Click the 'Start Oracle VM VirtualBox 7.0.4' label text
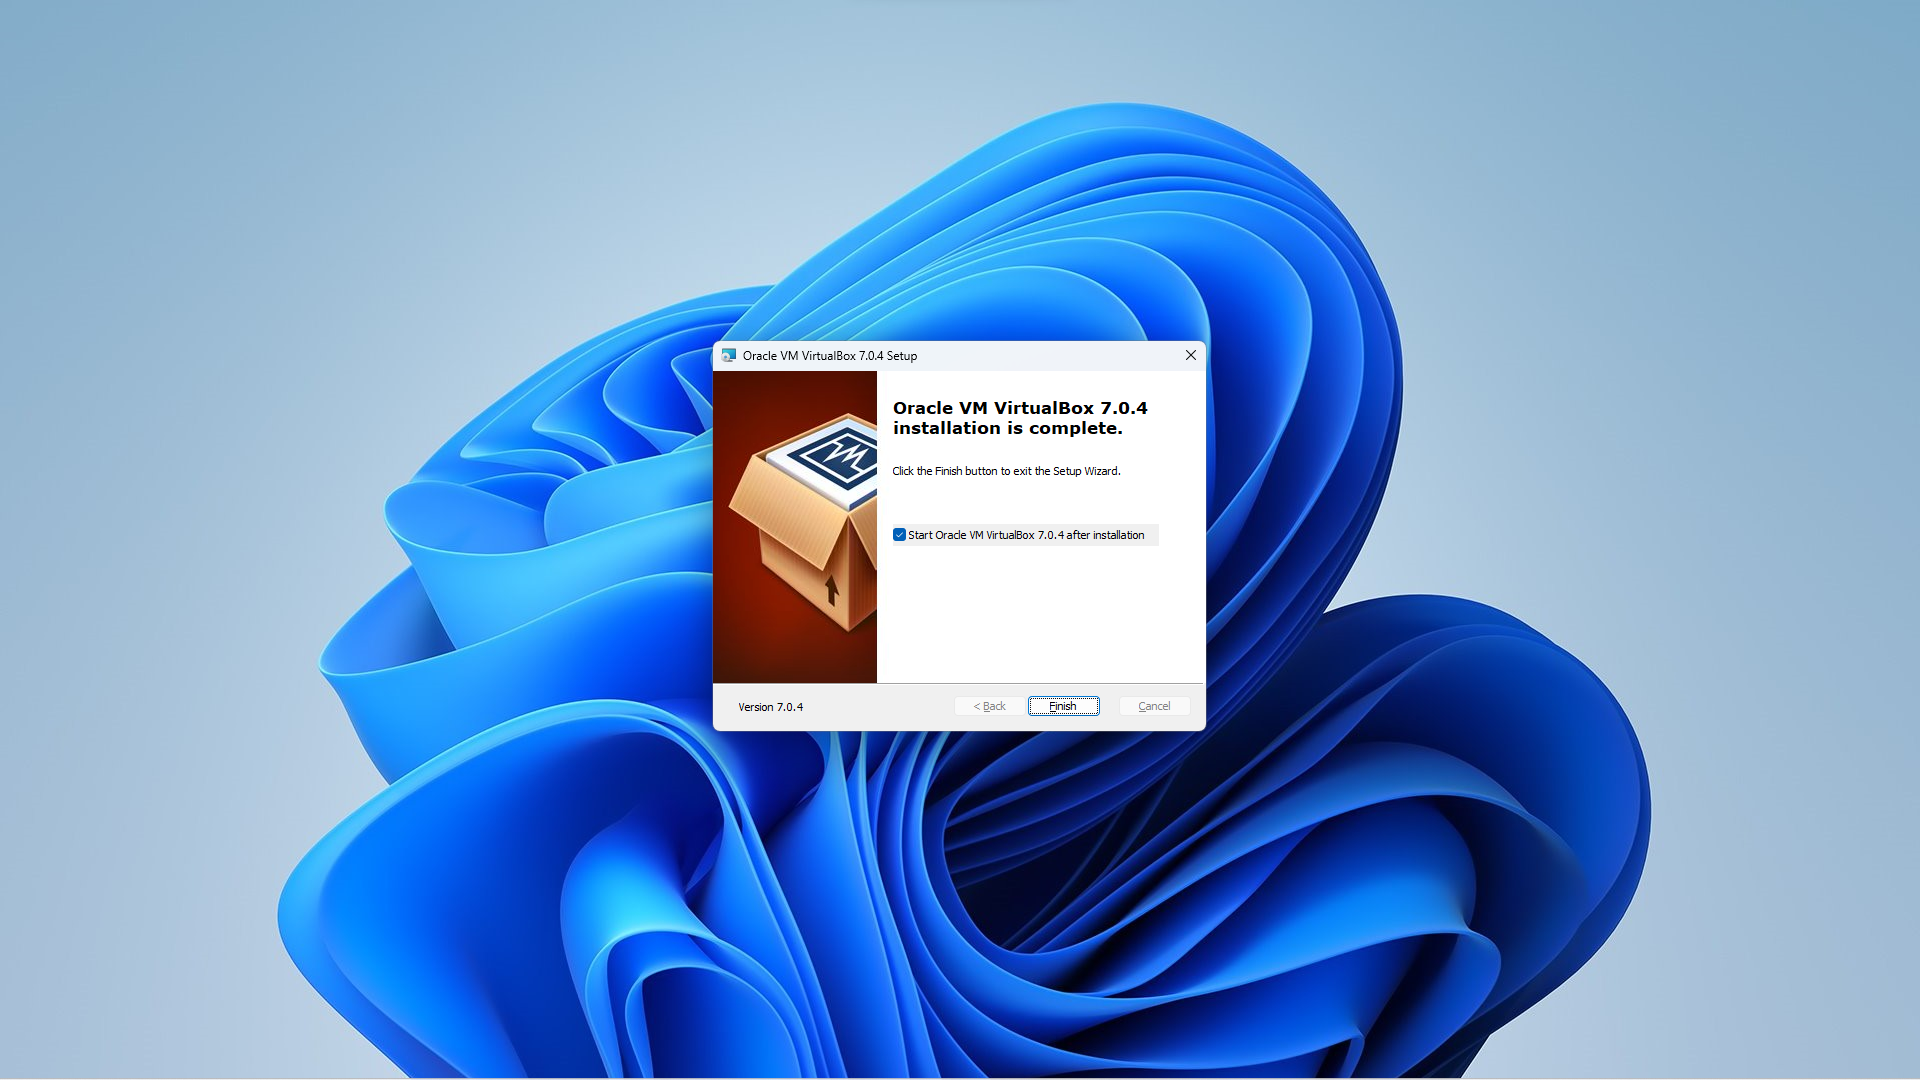Screen dimensions: 1920x1080 1025,535
